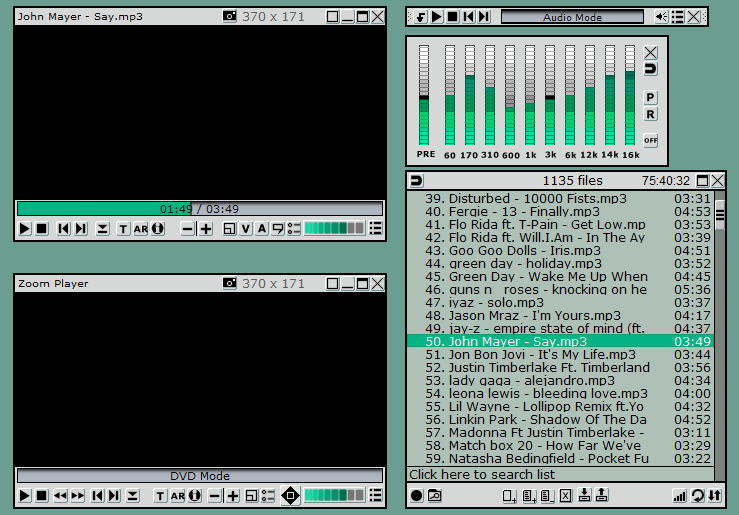Play in the Zoom Player DVD window
Image resolution: width=739 pixels, height=515 pixels.
click(x=25, y=496)
